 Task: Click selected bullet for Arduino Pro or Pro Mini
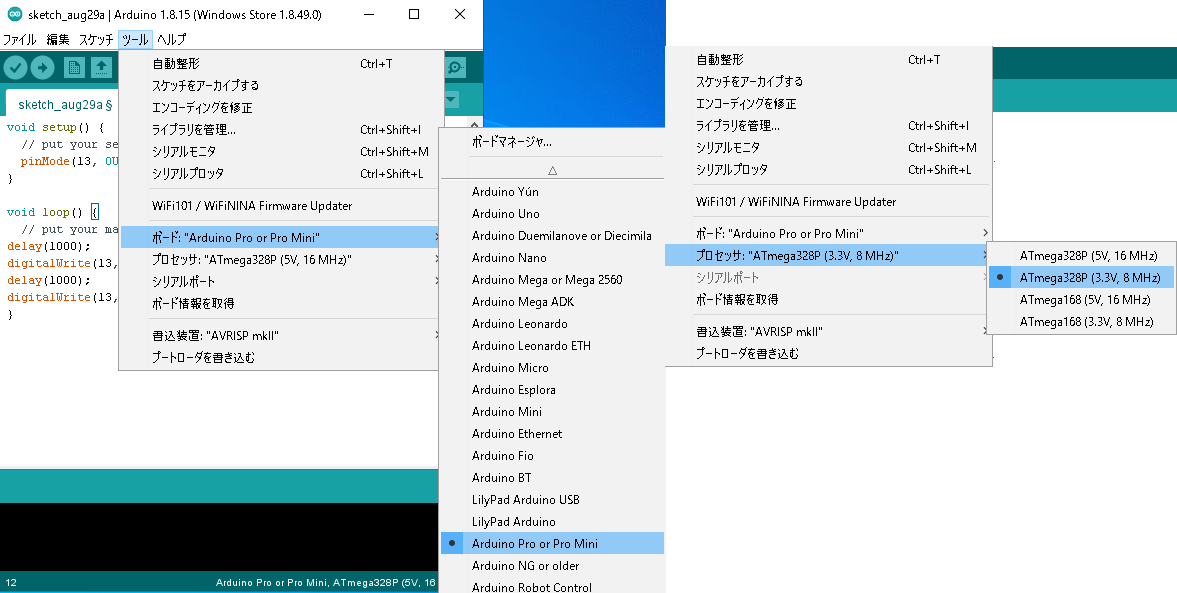(452, 543)
